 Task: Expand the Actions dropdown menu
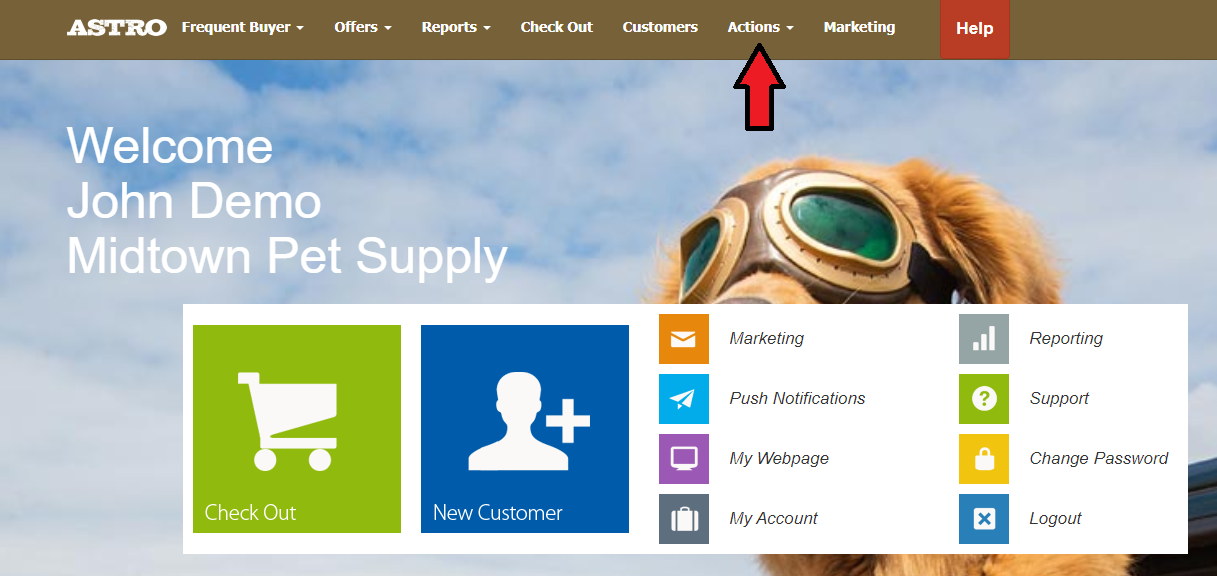(x=761, y=28)
